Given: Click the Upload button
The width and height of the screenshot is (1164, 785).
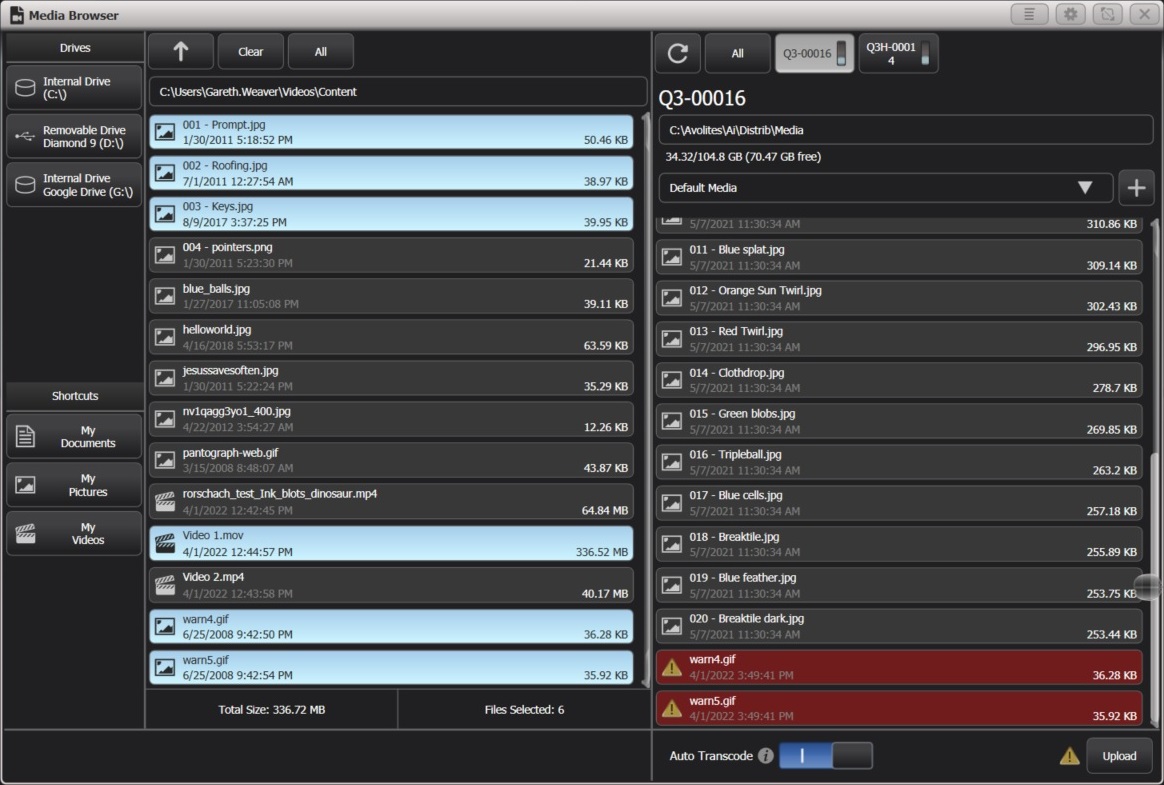Looking at the screenshot, I should (1119, 756).
